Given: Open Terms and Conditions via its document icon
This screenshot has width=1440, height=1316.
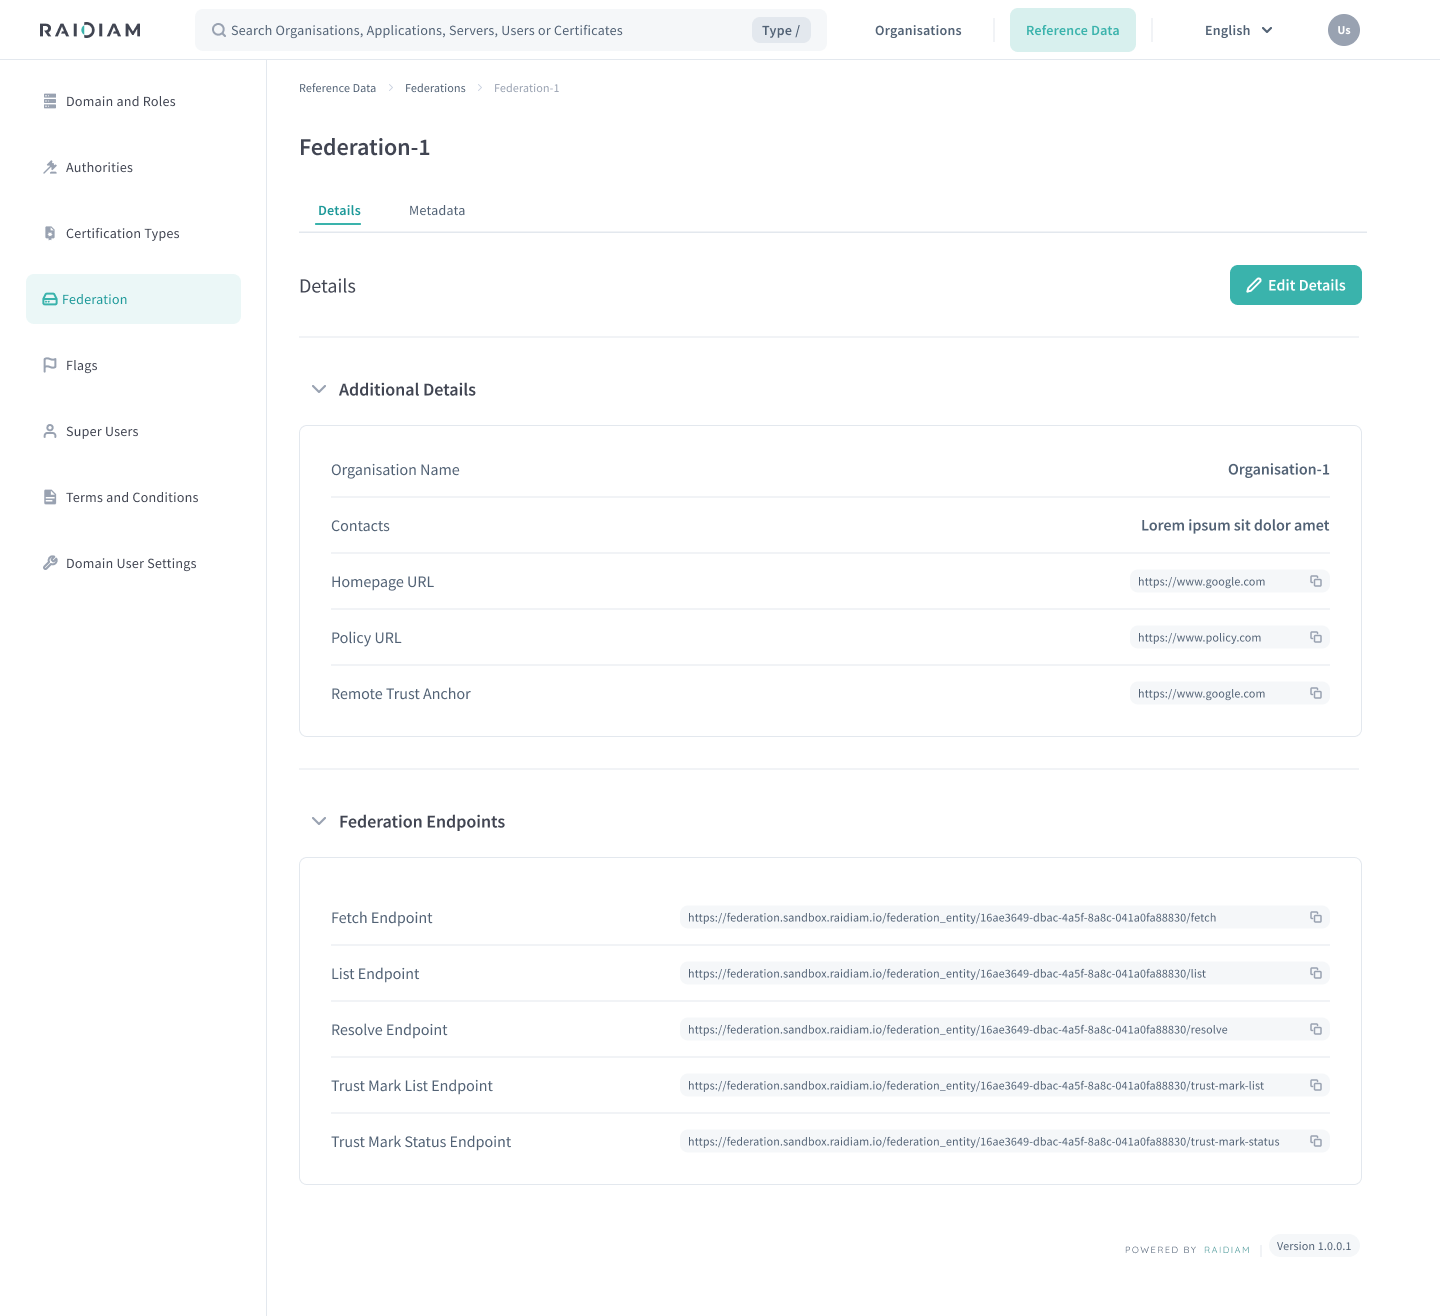Looking at the screenshot, I should (50, 497).
